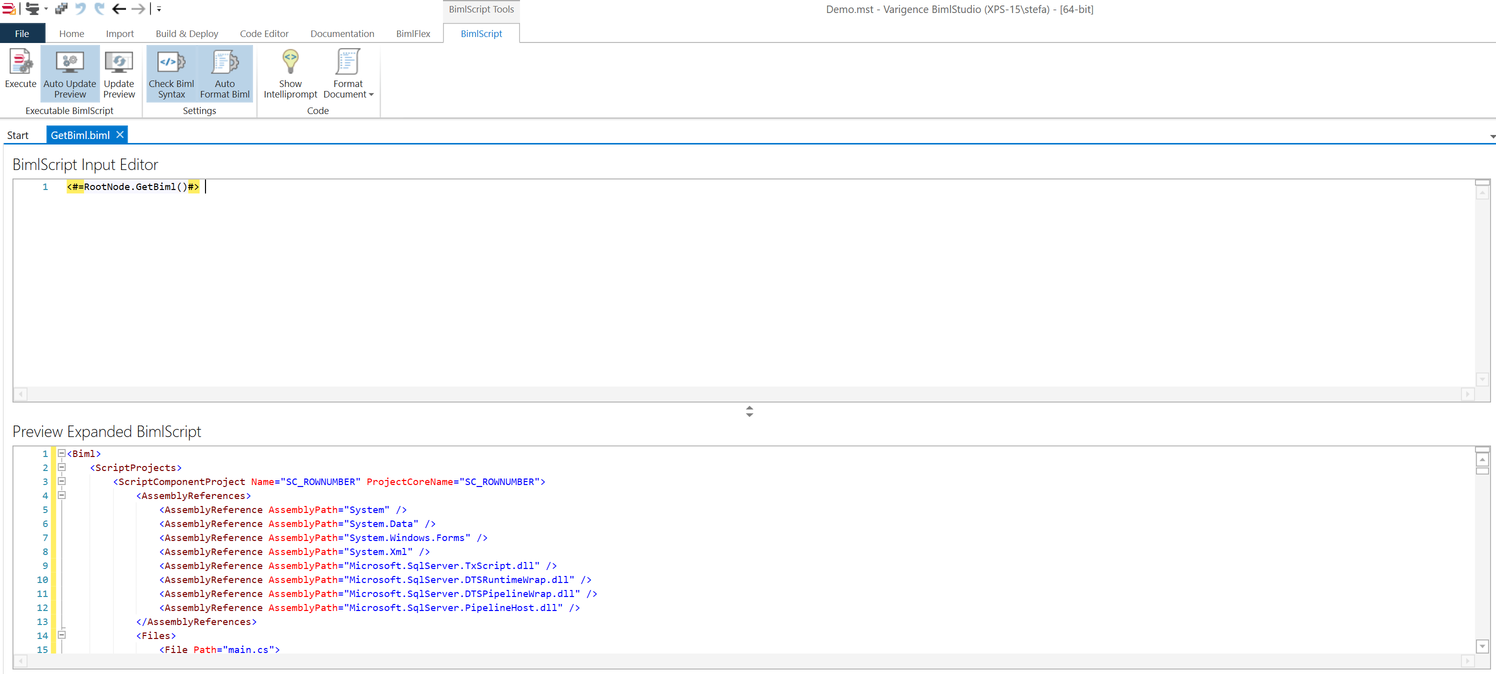Click the Redo arrow icon
The image size is (1496, 674).
99,9
